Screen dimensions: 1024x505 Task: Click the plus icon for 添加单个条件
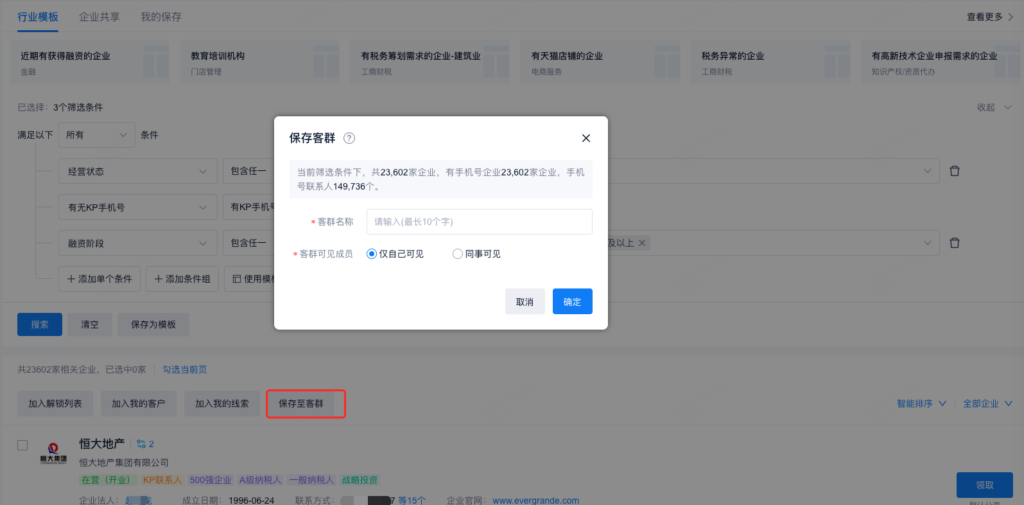click(72, 279)
